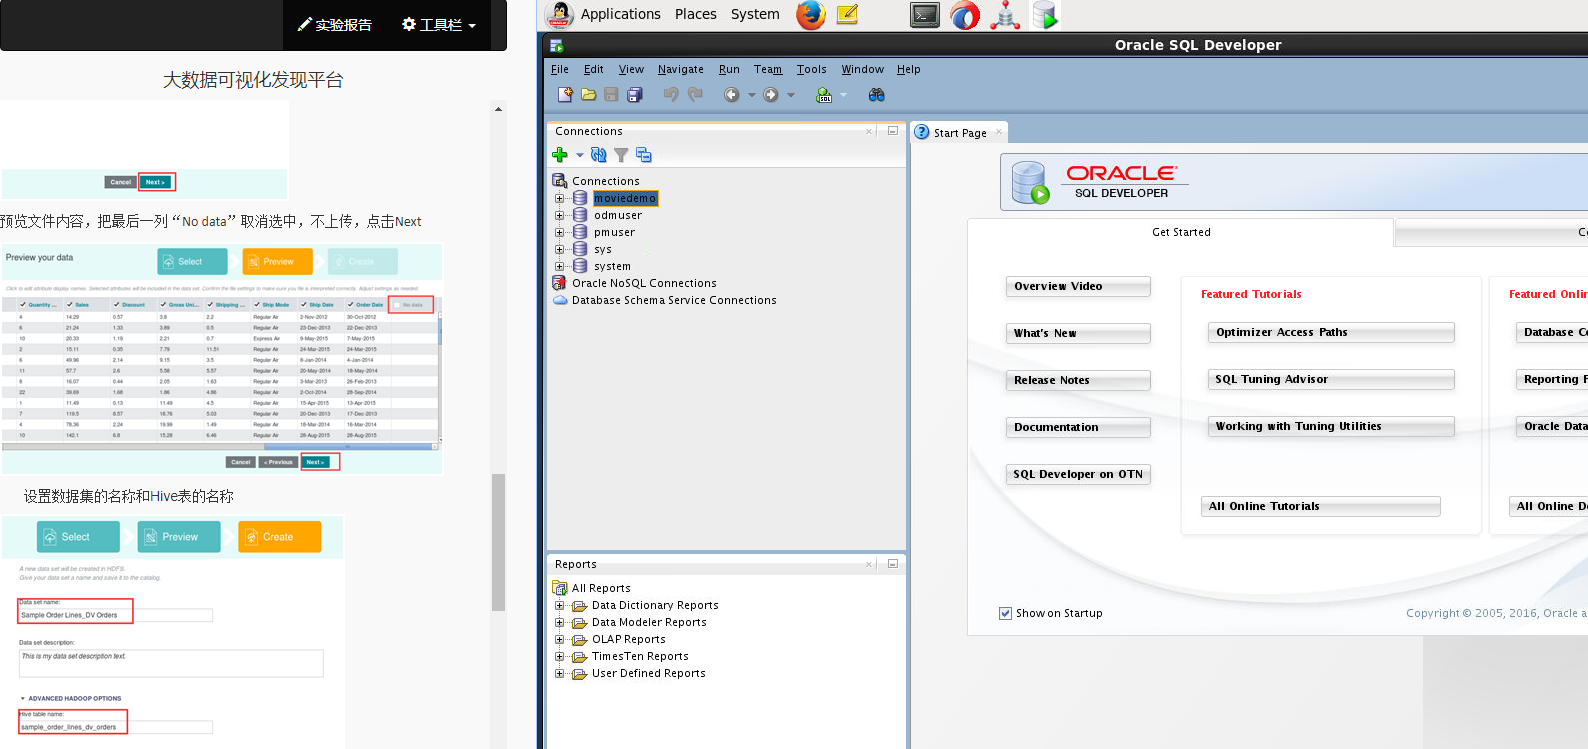1588x749 pixels.
Task: Click the Open folder toolbar icon
Action: pyautogui.click(x=588, y=94)
